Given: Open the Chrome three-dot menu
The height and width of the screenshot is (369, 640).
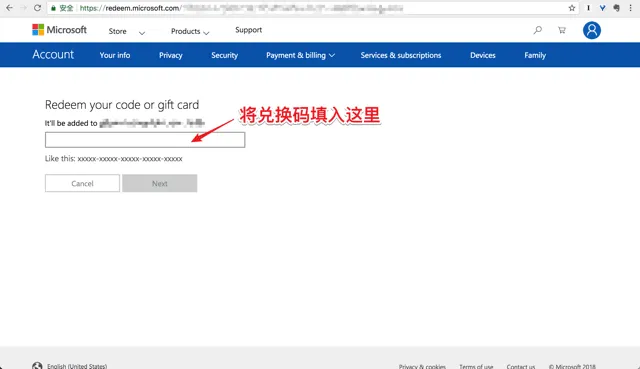Looking at the screenshot, I should coord(631,8).
